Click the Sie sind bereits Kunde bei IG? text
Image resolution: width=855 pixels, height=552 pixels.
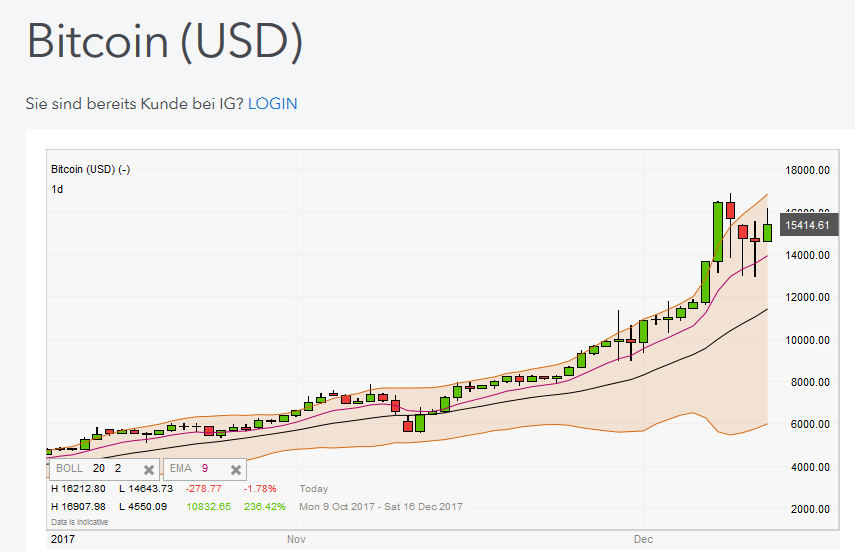tap(135, 104)
